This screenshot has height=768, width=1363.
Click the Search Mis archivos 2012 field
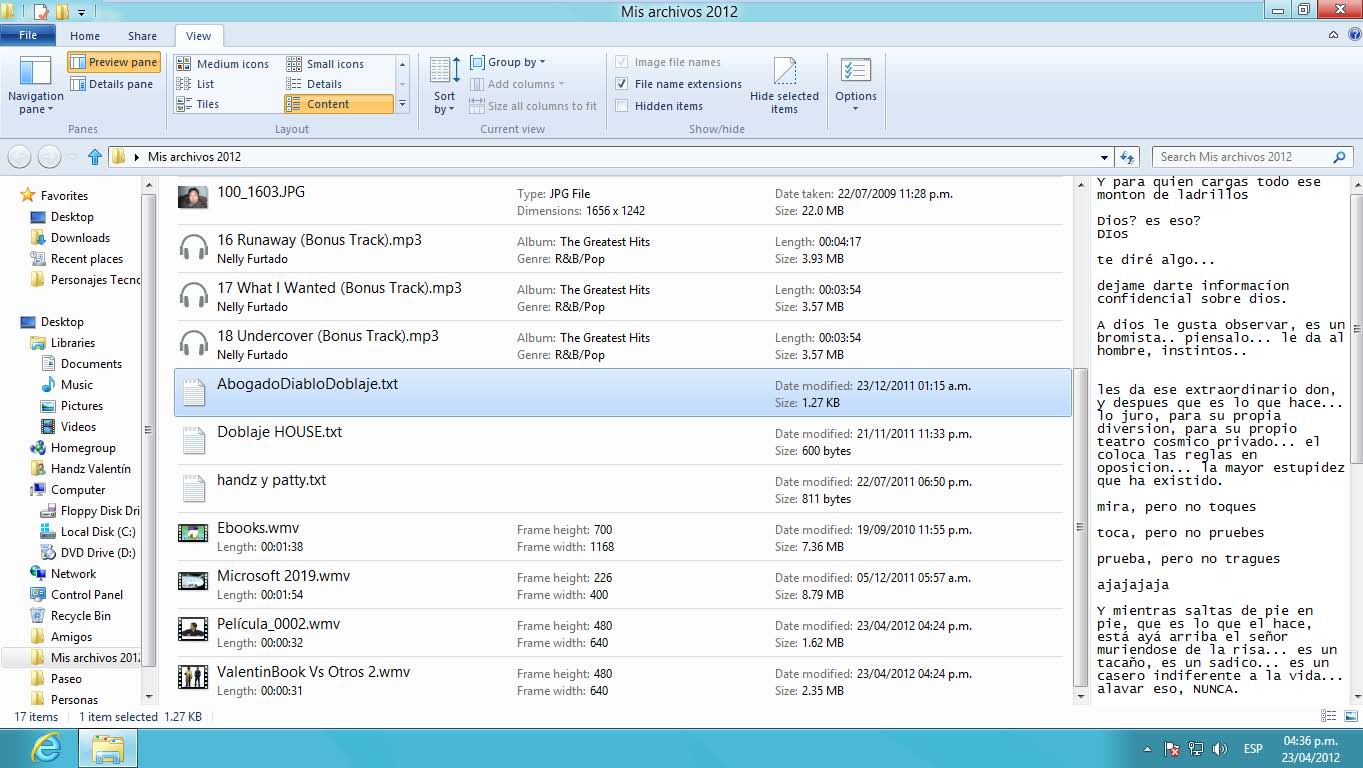click(x=1244, y=157)
